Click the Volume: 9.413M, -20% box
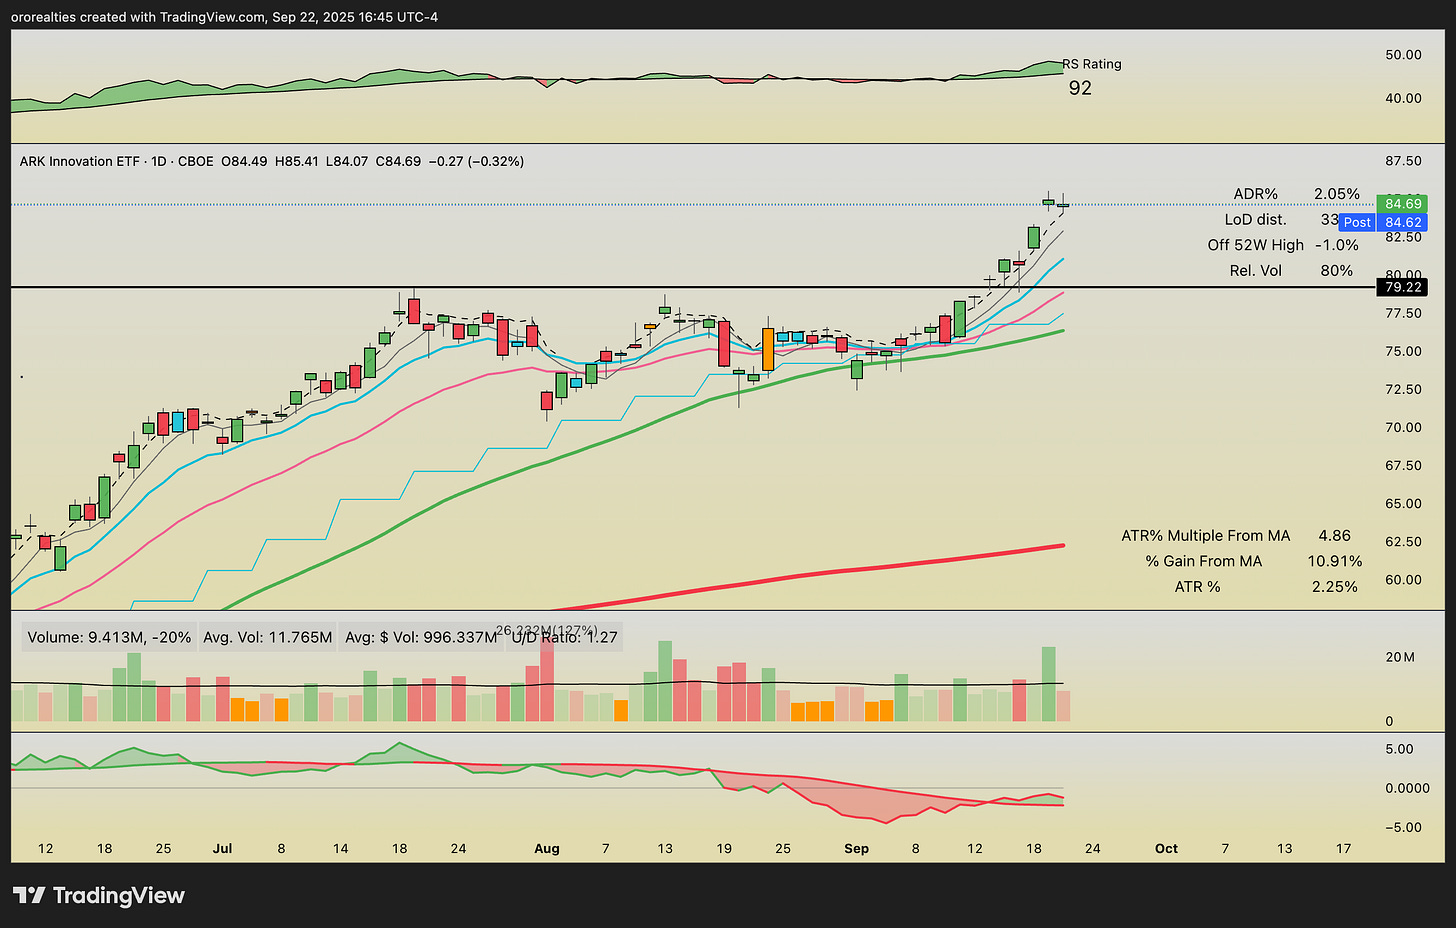 (109, 637)
